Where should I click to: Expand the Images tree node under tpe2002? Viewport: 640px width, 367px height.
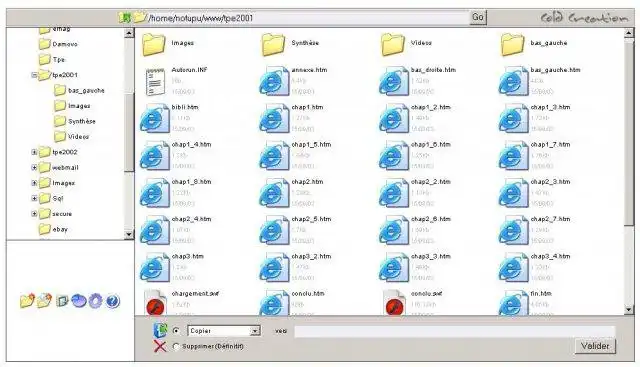pos(34,183)
